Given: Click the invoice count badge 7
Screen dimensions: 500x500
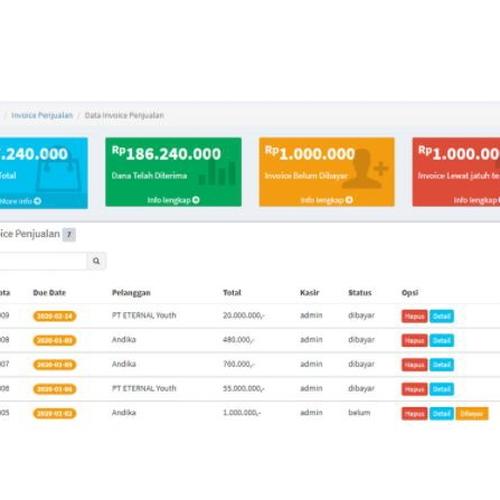Looking at the screenshot, I should pyautogui.click(x=69, y=234).
